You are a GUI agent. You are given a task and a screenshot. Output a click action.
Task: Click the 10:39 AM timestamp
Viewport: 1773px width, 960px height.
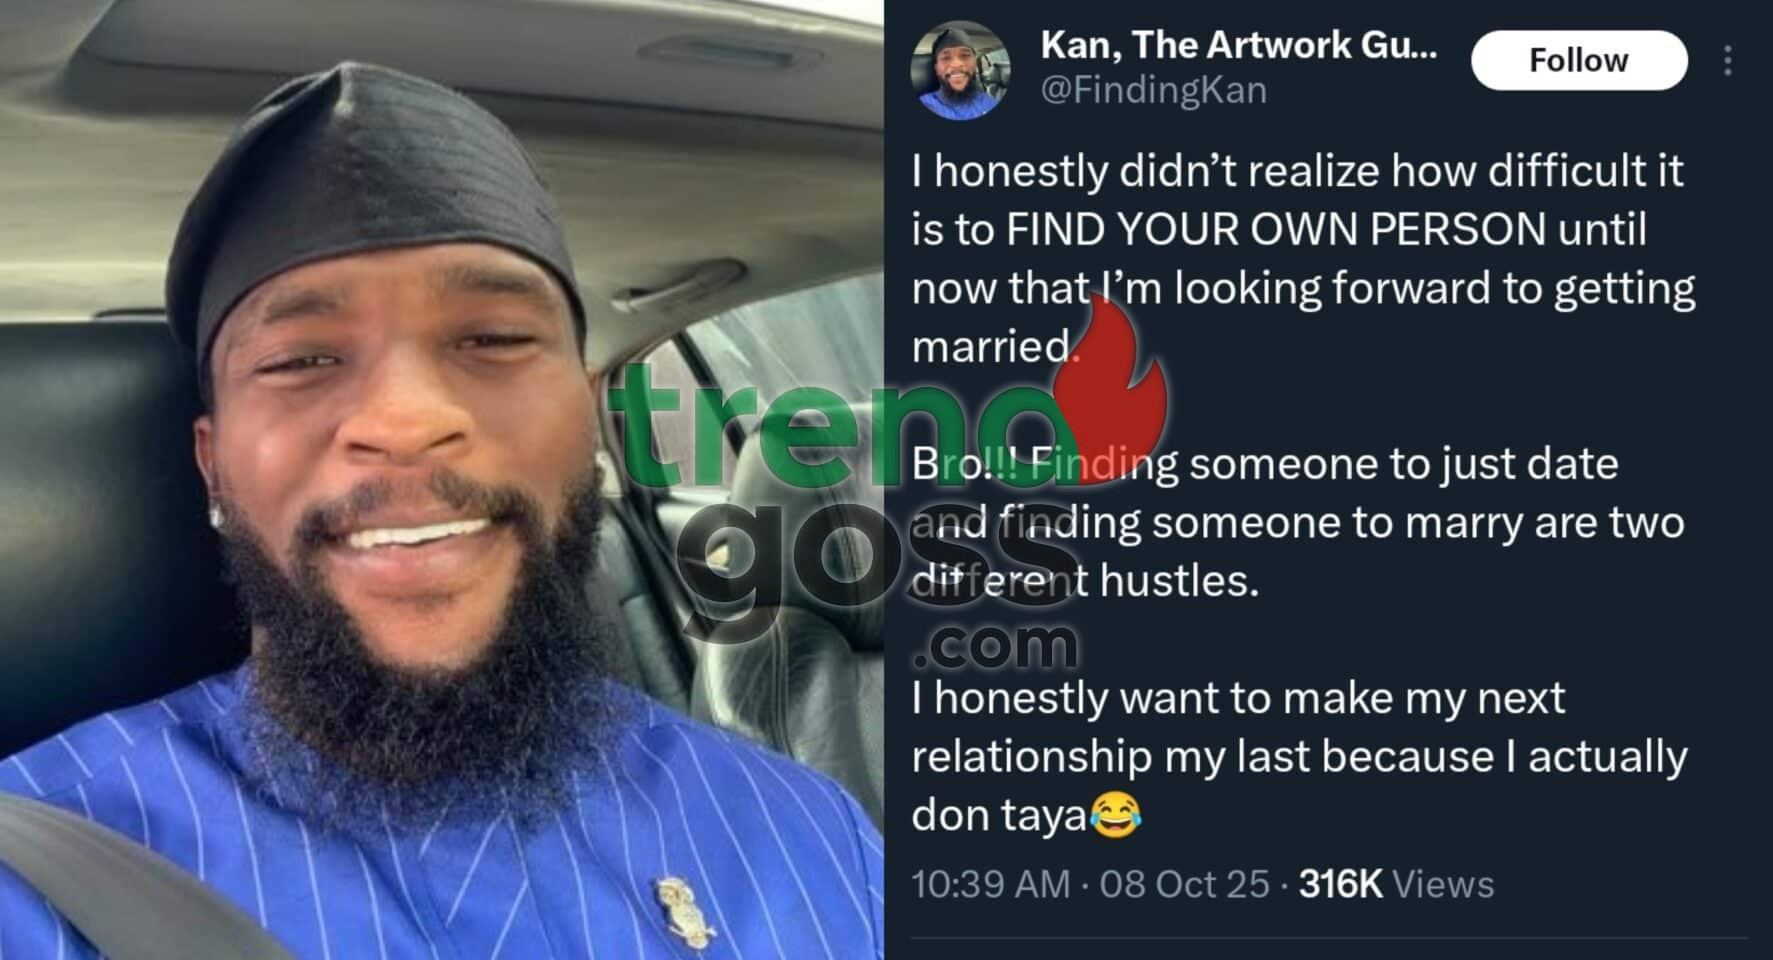pyautogui.click(x=990, y=884)
